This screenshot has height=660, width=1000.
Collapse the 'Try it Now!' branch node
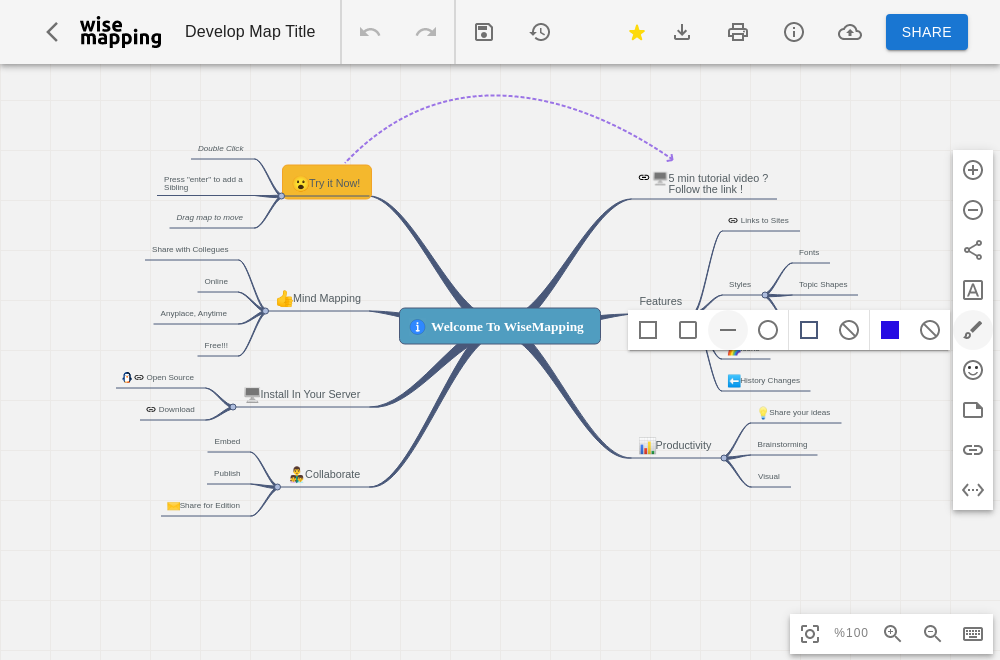281,196
